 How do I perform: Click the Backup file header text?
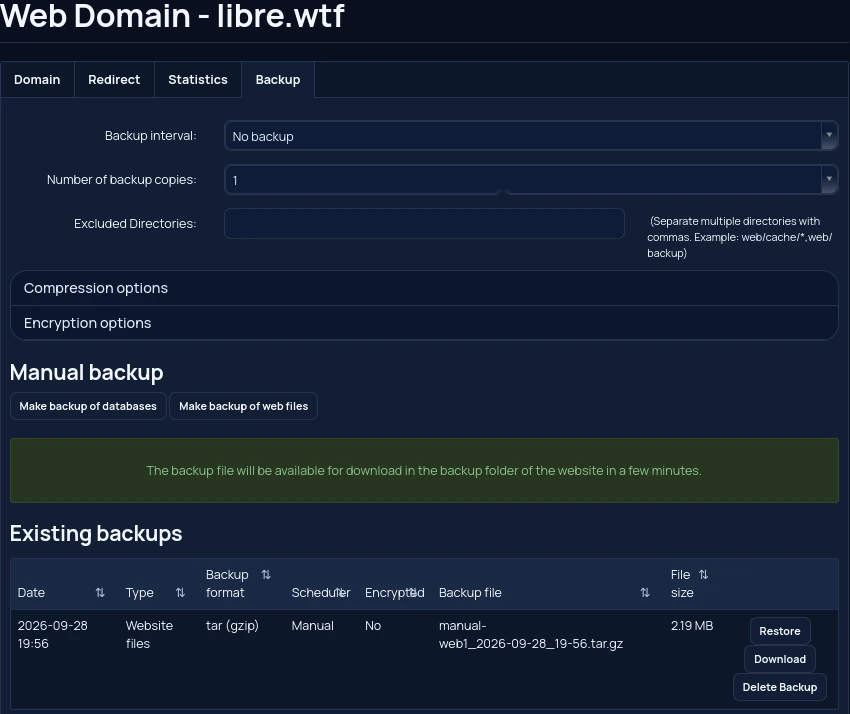pyautogui.click(x=470, y=593)
